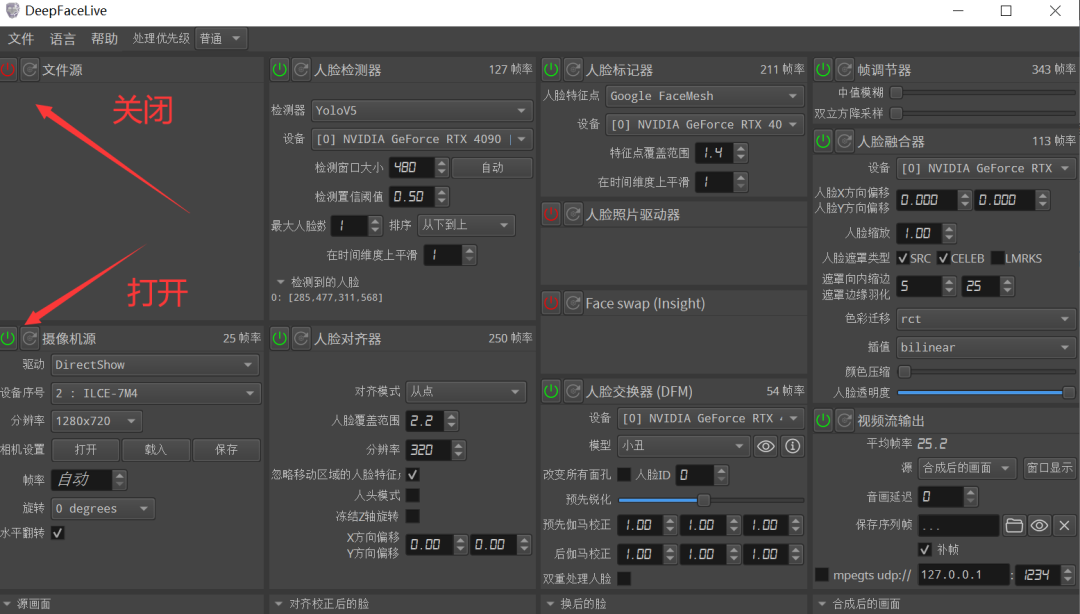Screen dimensions: 1080x614
Task: Reset the 人脸照片驱动器 module
Action: coord(573,214)
